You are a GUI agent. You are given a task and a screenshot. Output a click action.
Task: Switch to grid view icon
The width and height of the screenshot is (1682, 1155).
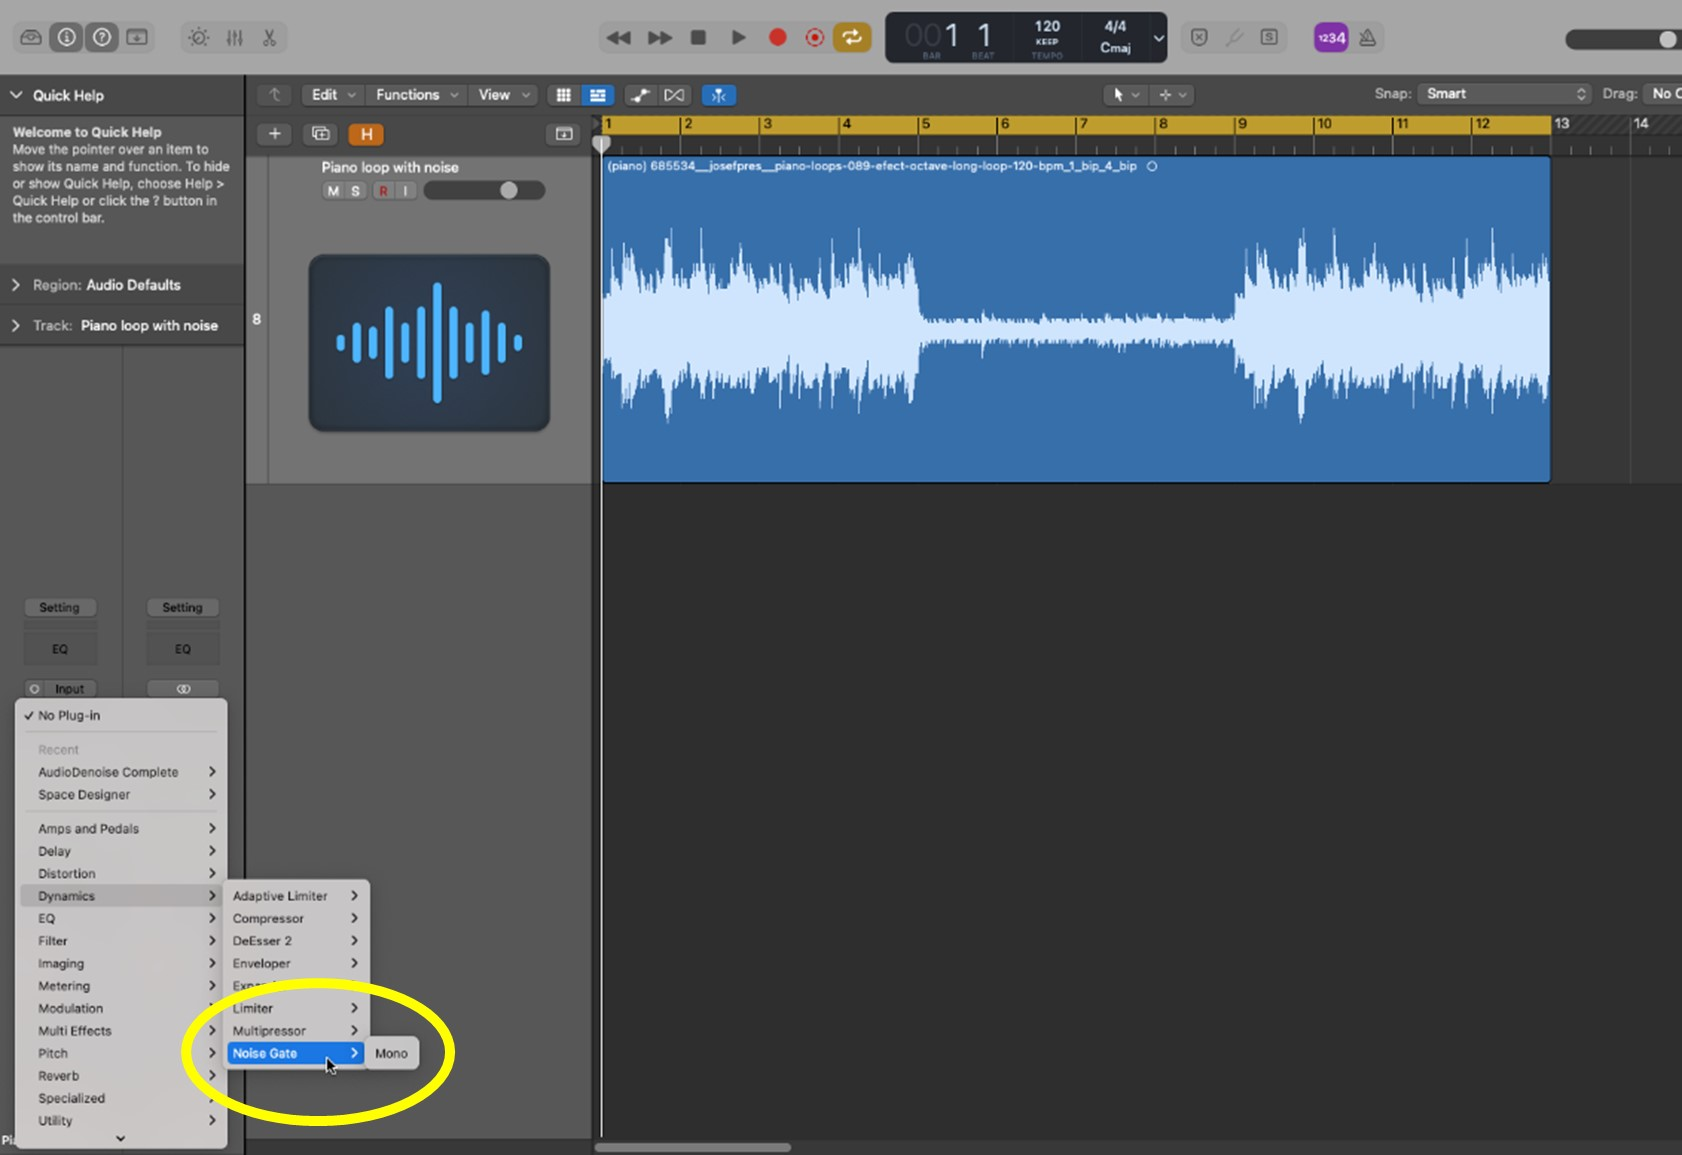tap(564, 95)
